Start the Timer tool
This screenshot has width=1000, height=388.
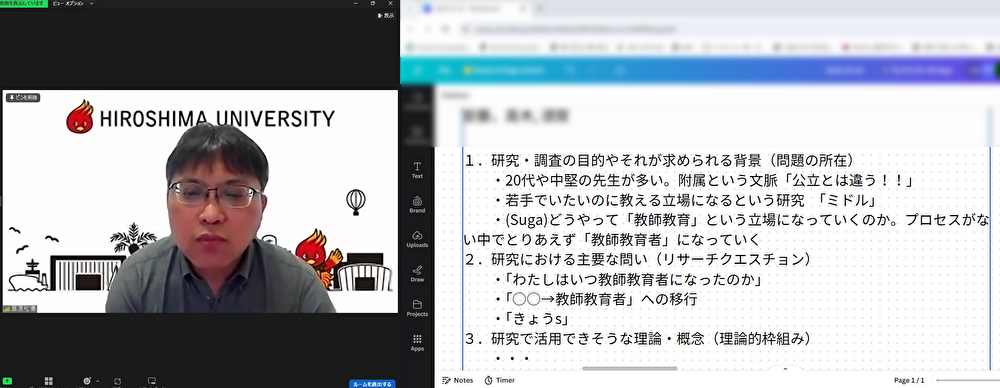point(499,380)
